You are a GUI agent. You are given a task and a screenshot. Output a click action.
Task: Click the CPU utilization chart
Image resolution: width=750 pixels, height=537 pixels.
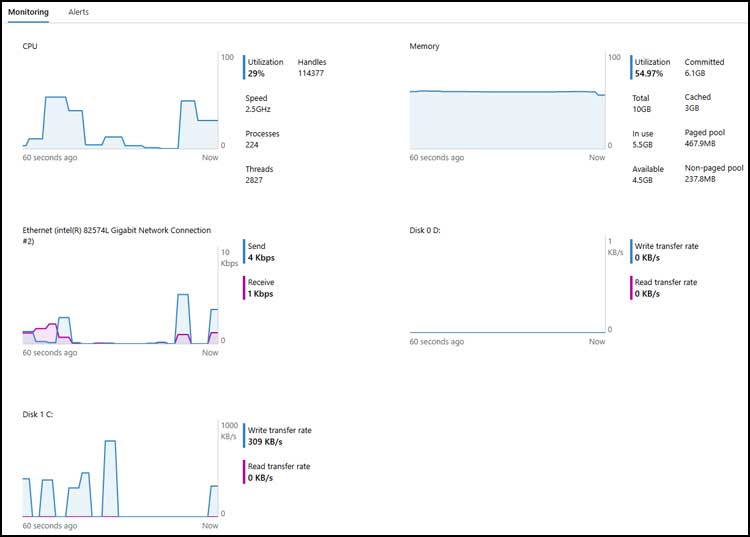coord(121,101)
